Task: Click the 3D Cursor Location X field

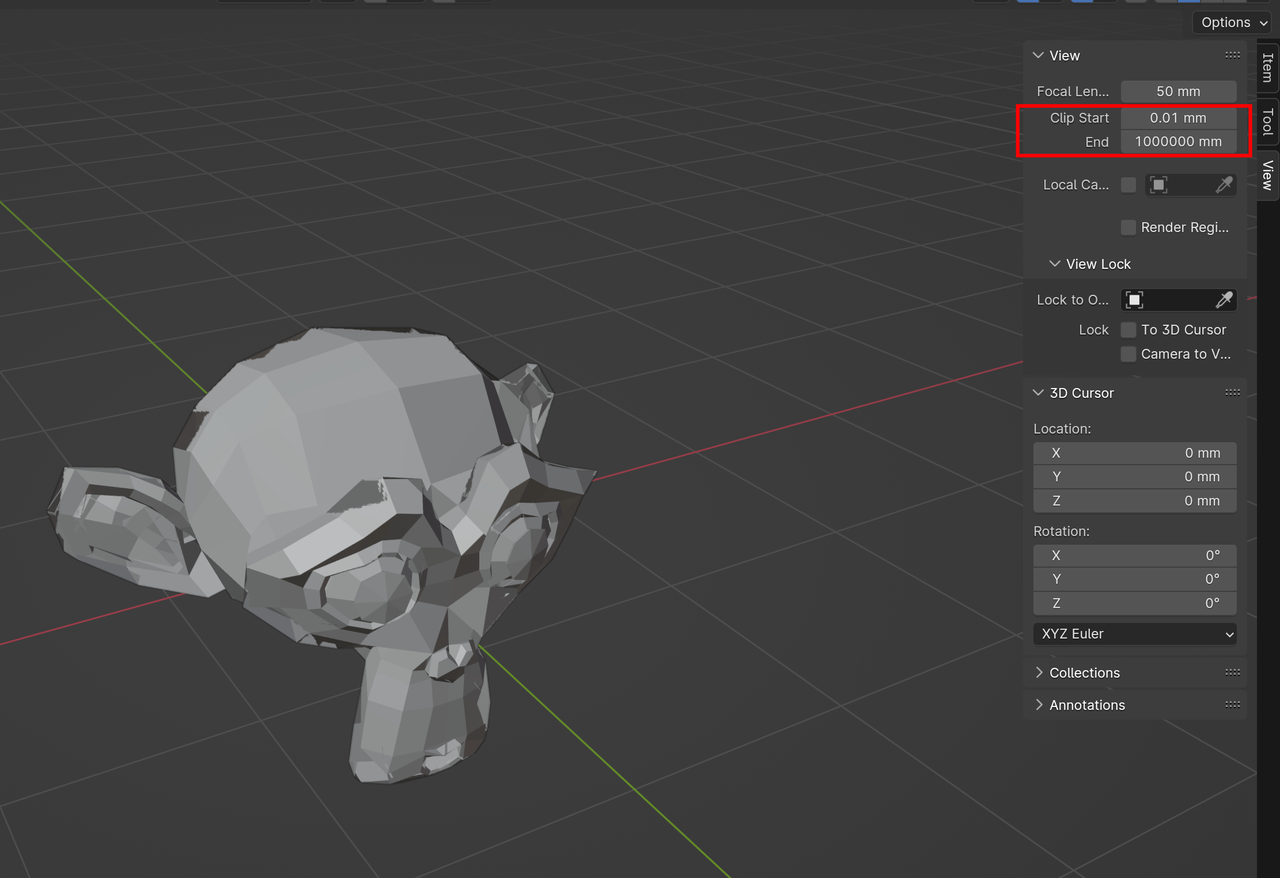Action: (x=1135, y=453)
